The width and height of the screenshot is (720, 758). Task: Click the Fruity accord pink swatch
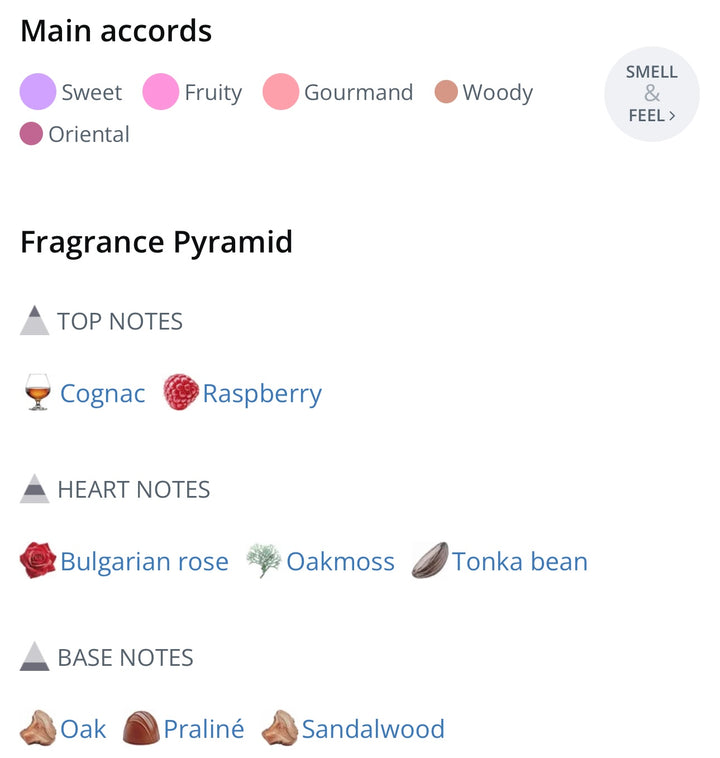(x=160, y=92)
